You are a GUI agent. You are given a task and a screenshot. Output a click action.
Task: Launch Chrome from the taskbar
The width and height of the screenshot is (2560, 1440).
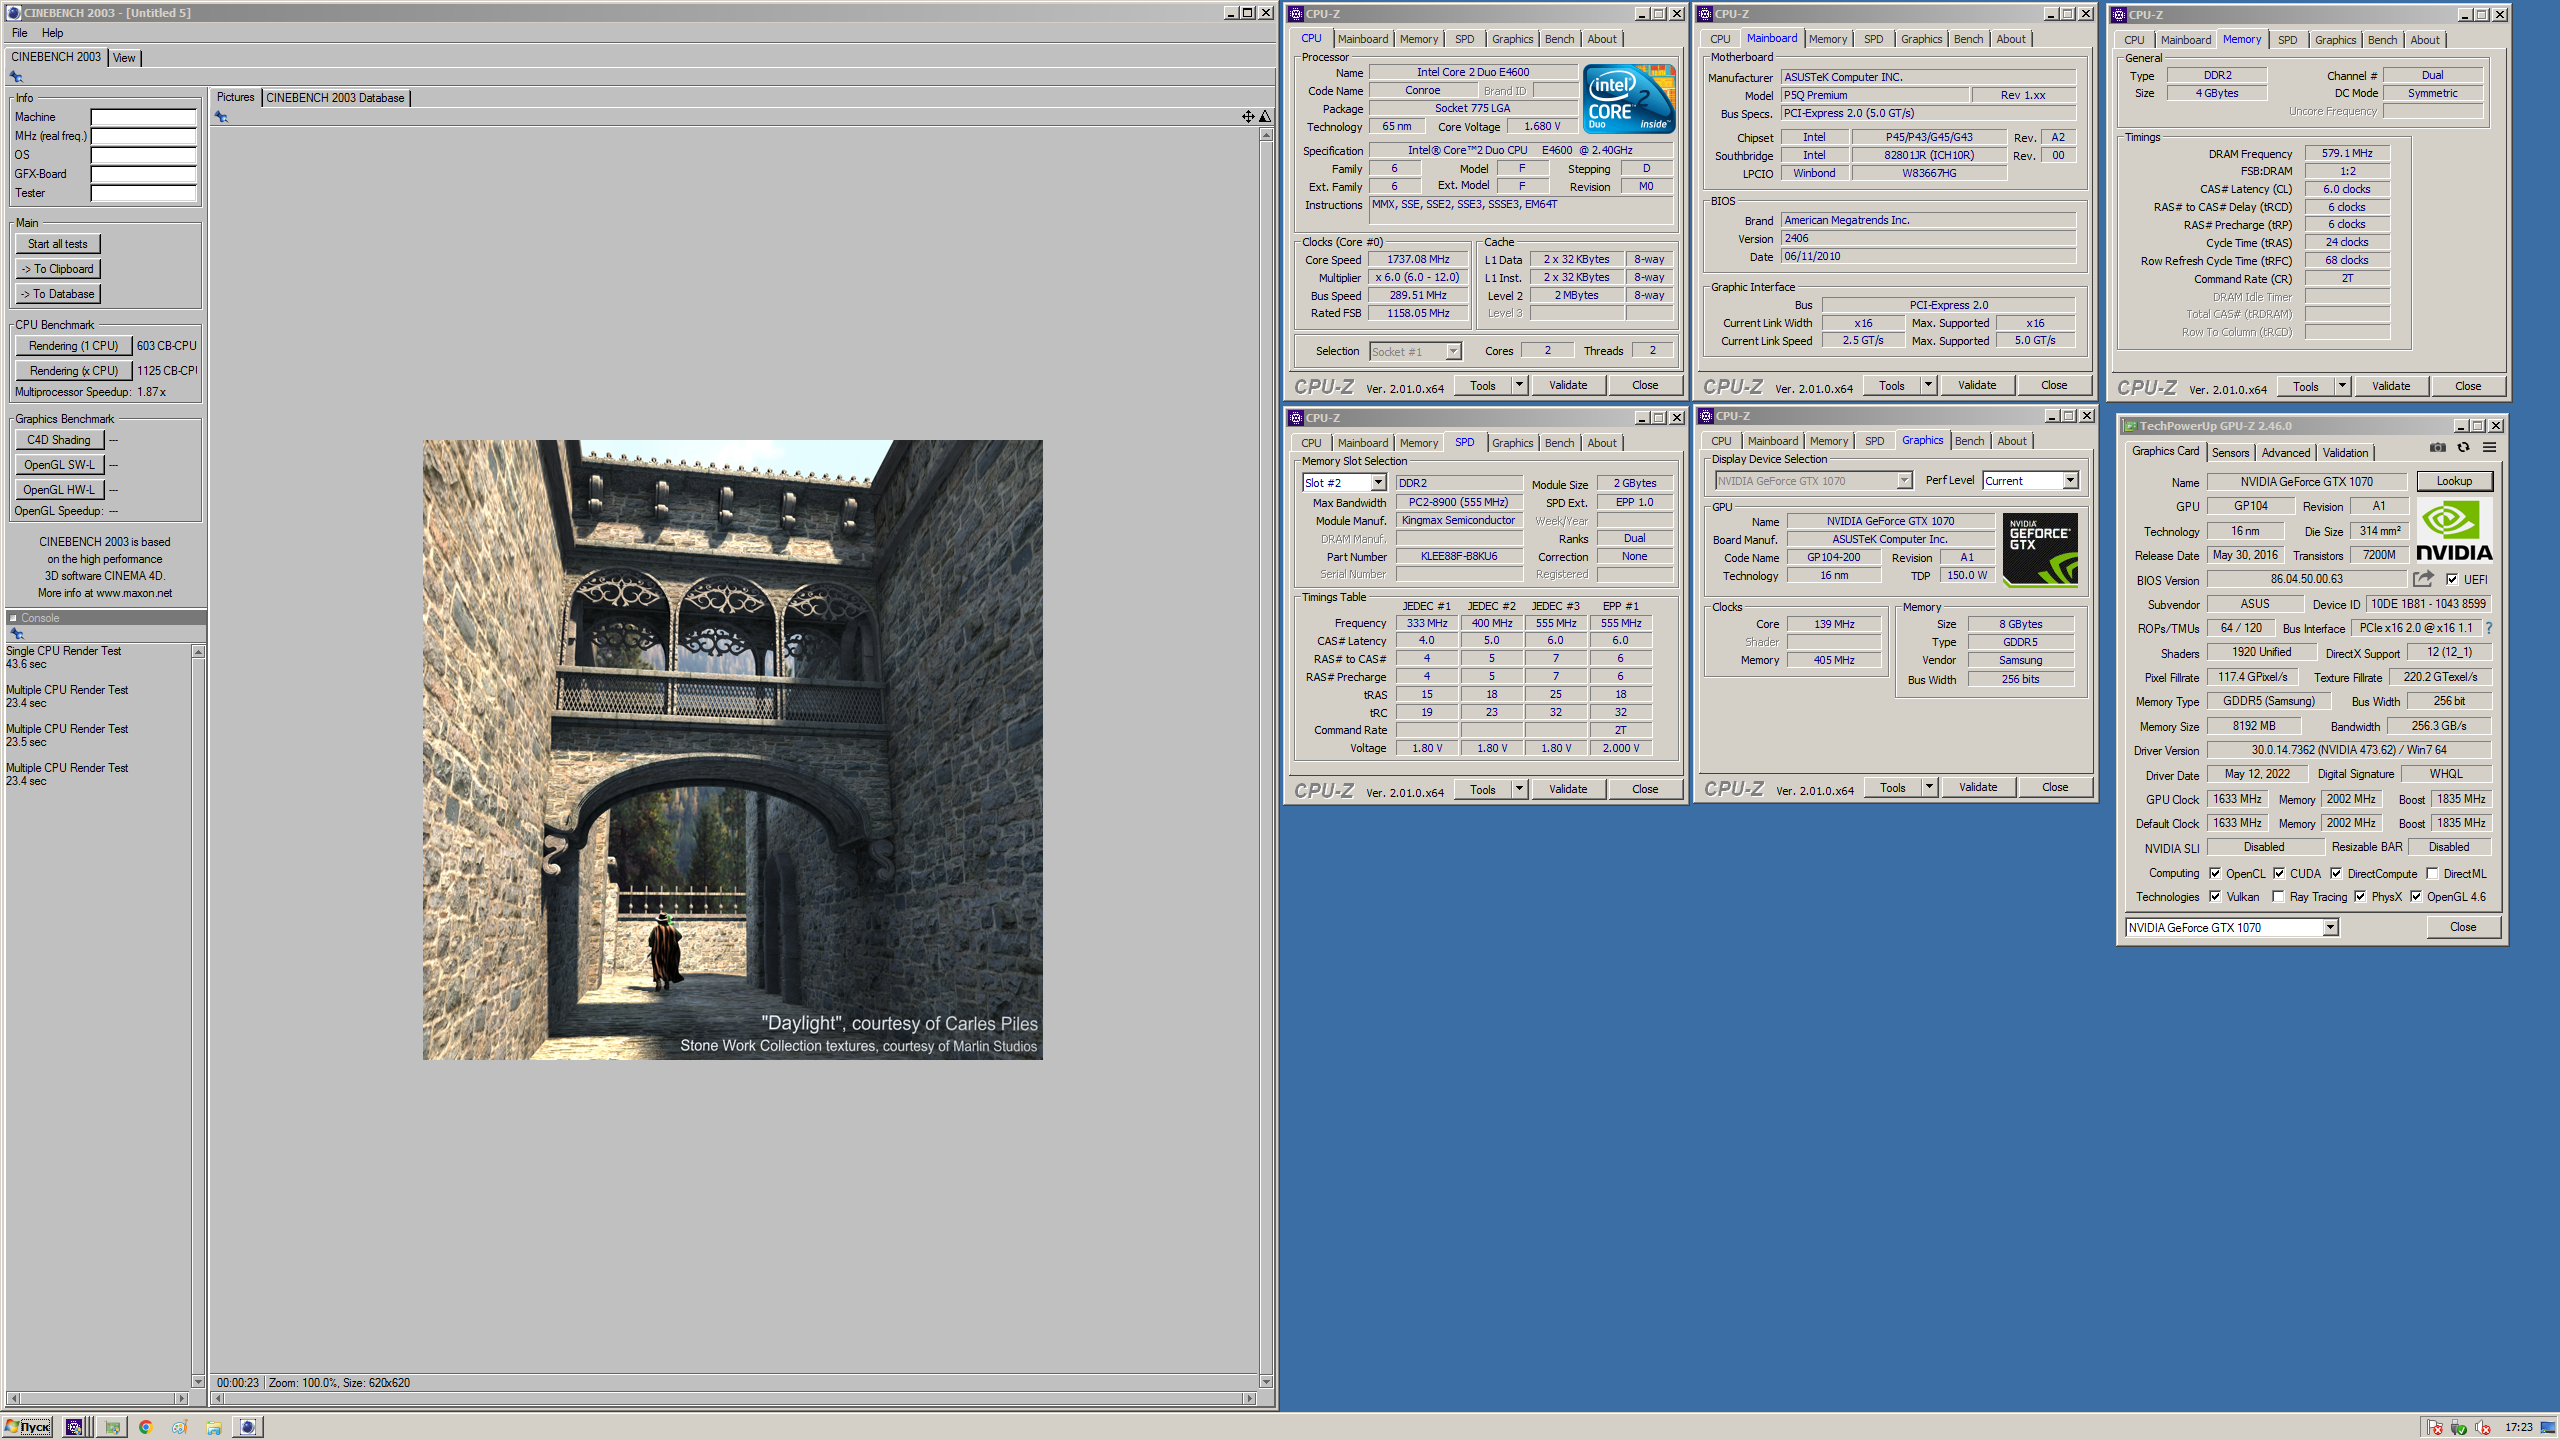click(146, 1427)
